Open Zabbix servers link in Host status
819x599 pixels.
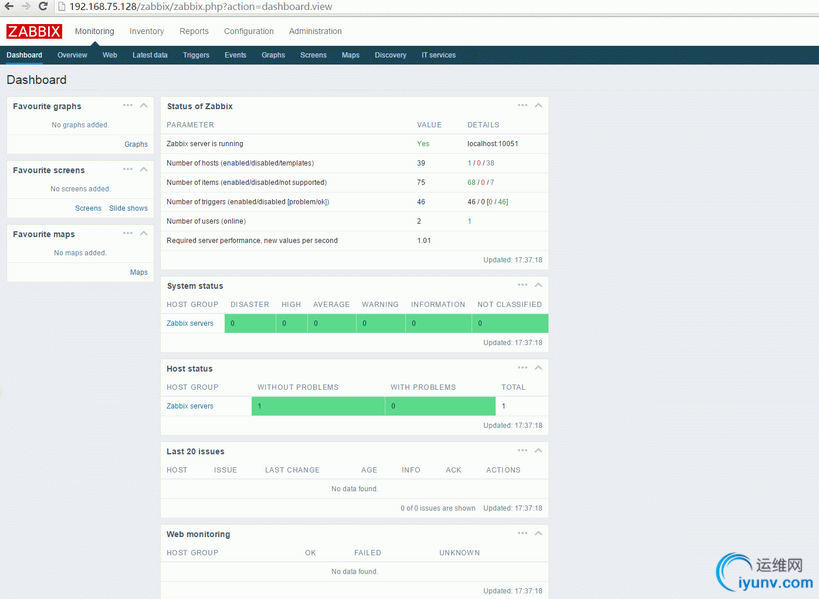coord(190,406)
